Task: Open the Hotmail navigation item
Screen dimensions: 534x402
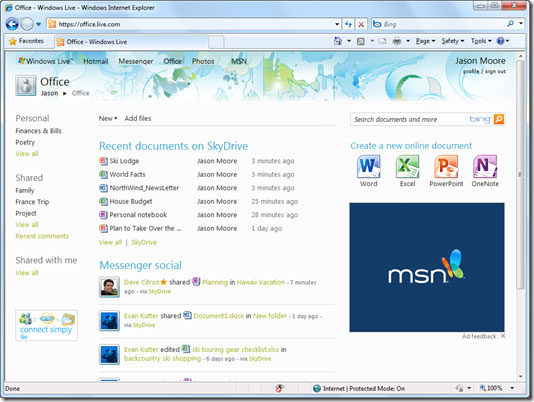Action: coord(96,61)
